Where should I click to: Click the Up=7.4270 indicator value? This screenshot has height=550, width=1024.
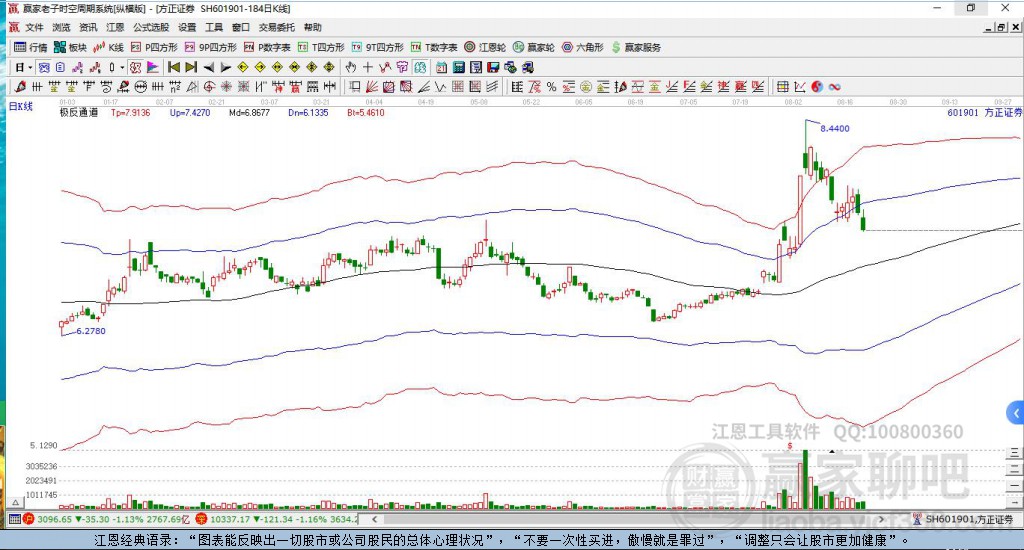click(189, 112)
